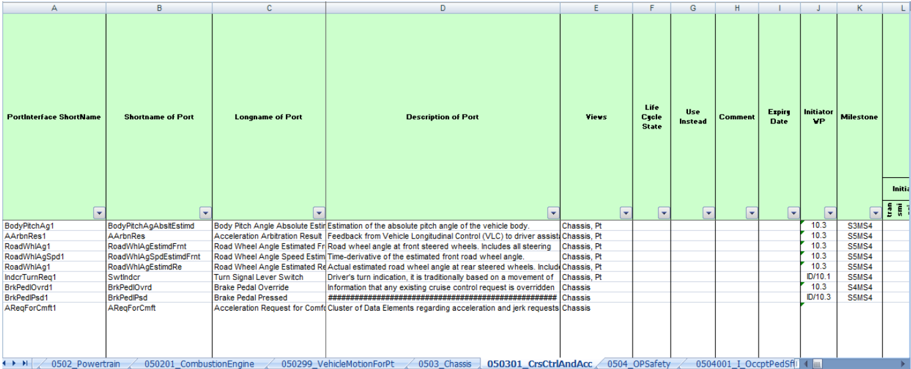The image size is (911, 369).
Task: Open filter dropdown for Life Cycle State column
Action: coord(663,213)
